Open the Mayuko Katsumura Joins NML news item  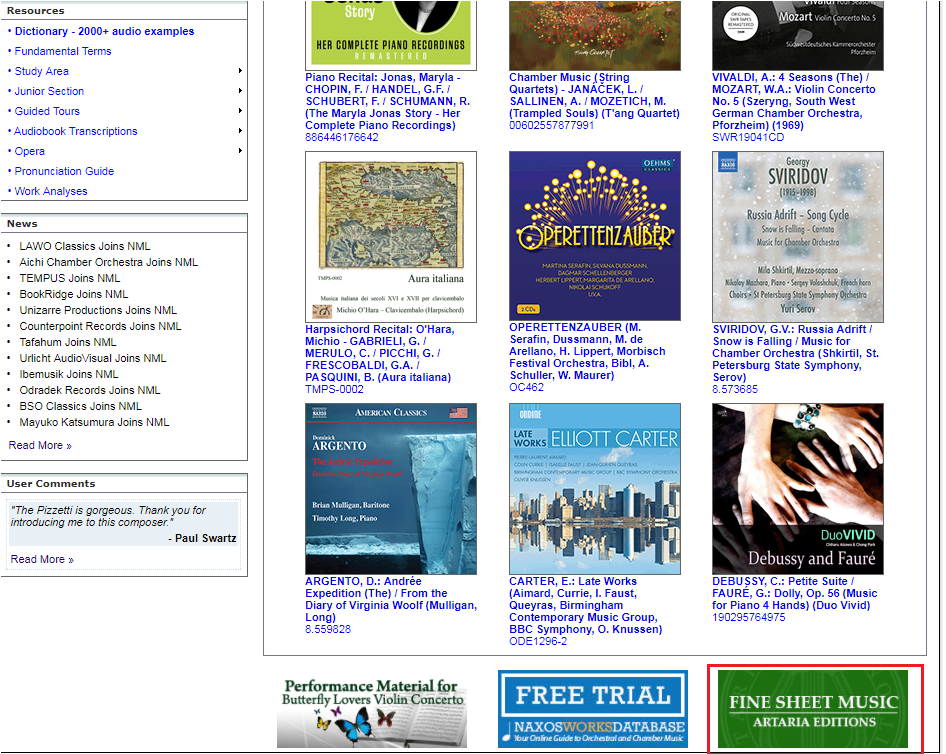(101, 422)
